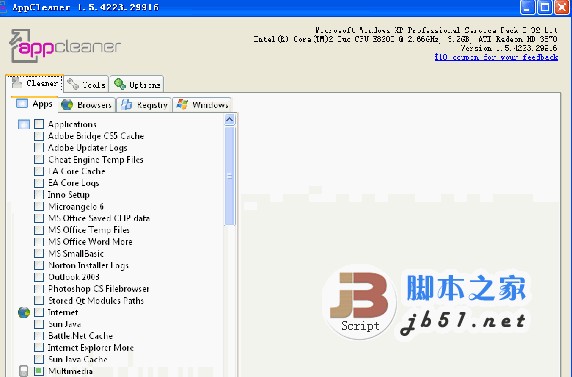
Task: Click the window icon on the Apps tab
Action: 22,104
